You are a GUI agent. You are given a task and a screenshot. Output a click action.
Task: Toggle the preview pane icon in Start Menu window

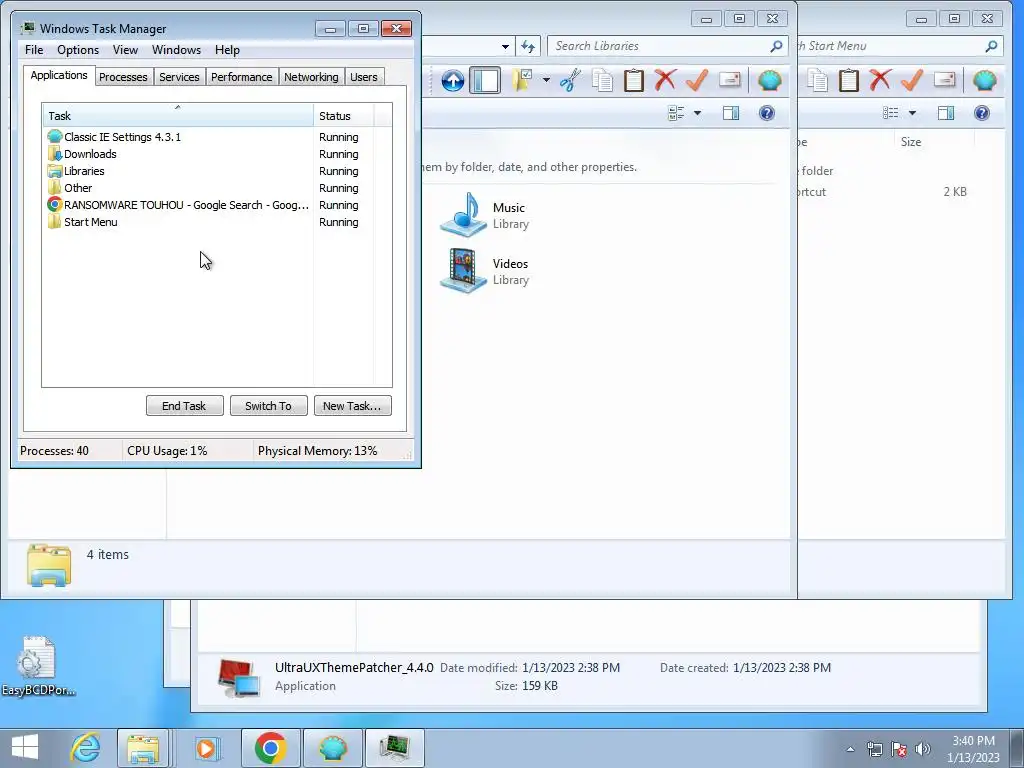pos(946,114)
